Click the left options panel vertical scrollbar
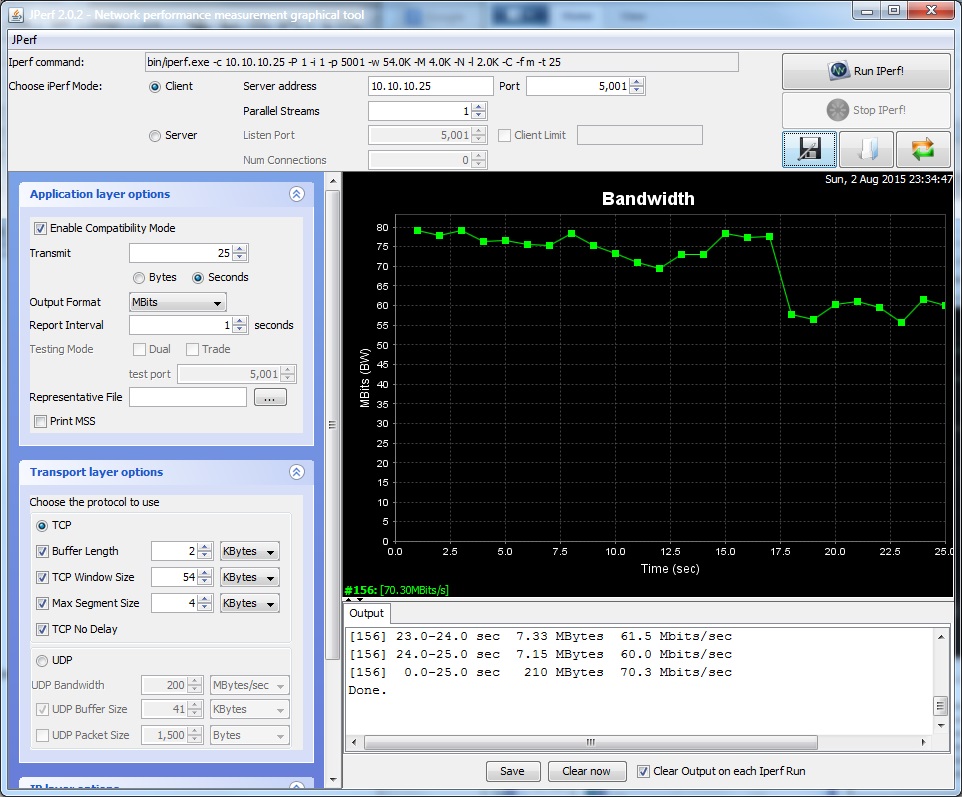Screen dimensions: 962x797 333,423
